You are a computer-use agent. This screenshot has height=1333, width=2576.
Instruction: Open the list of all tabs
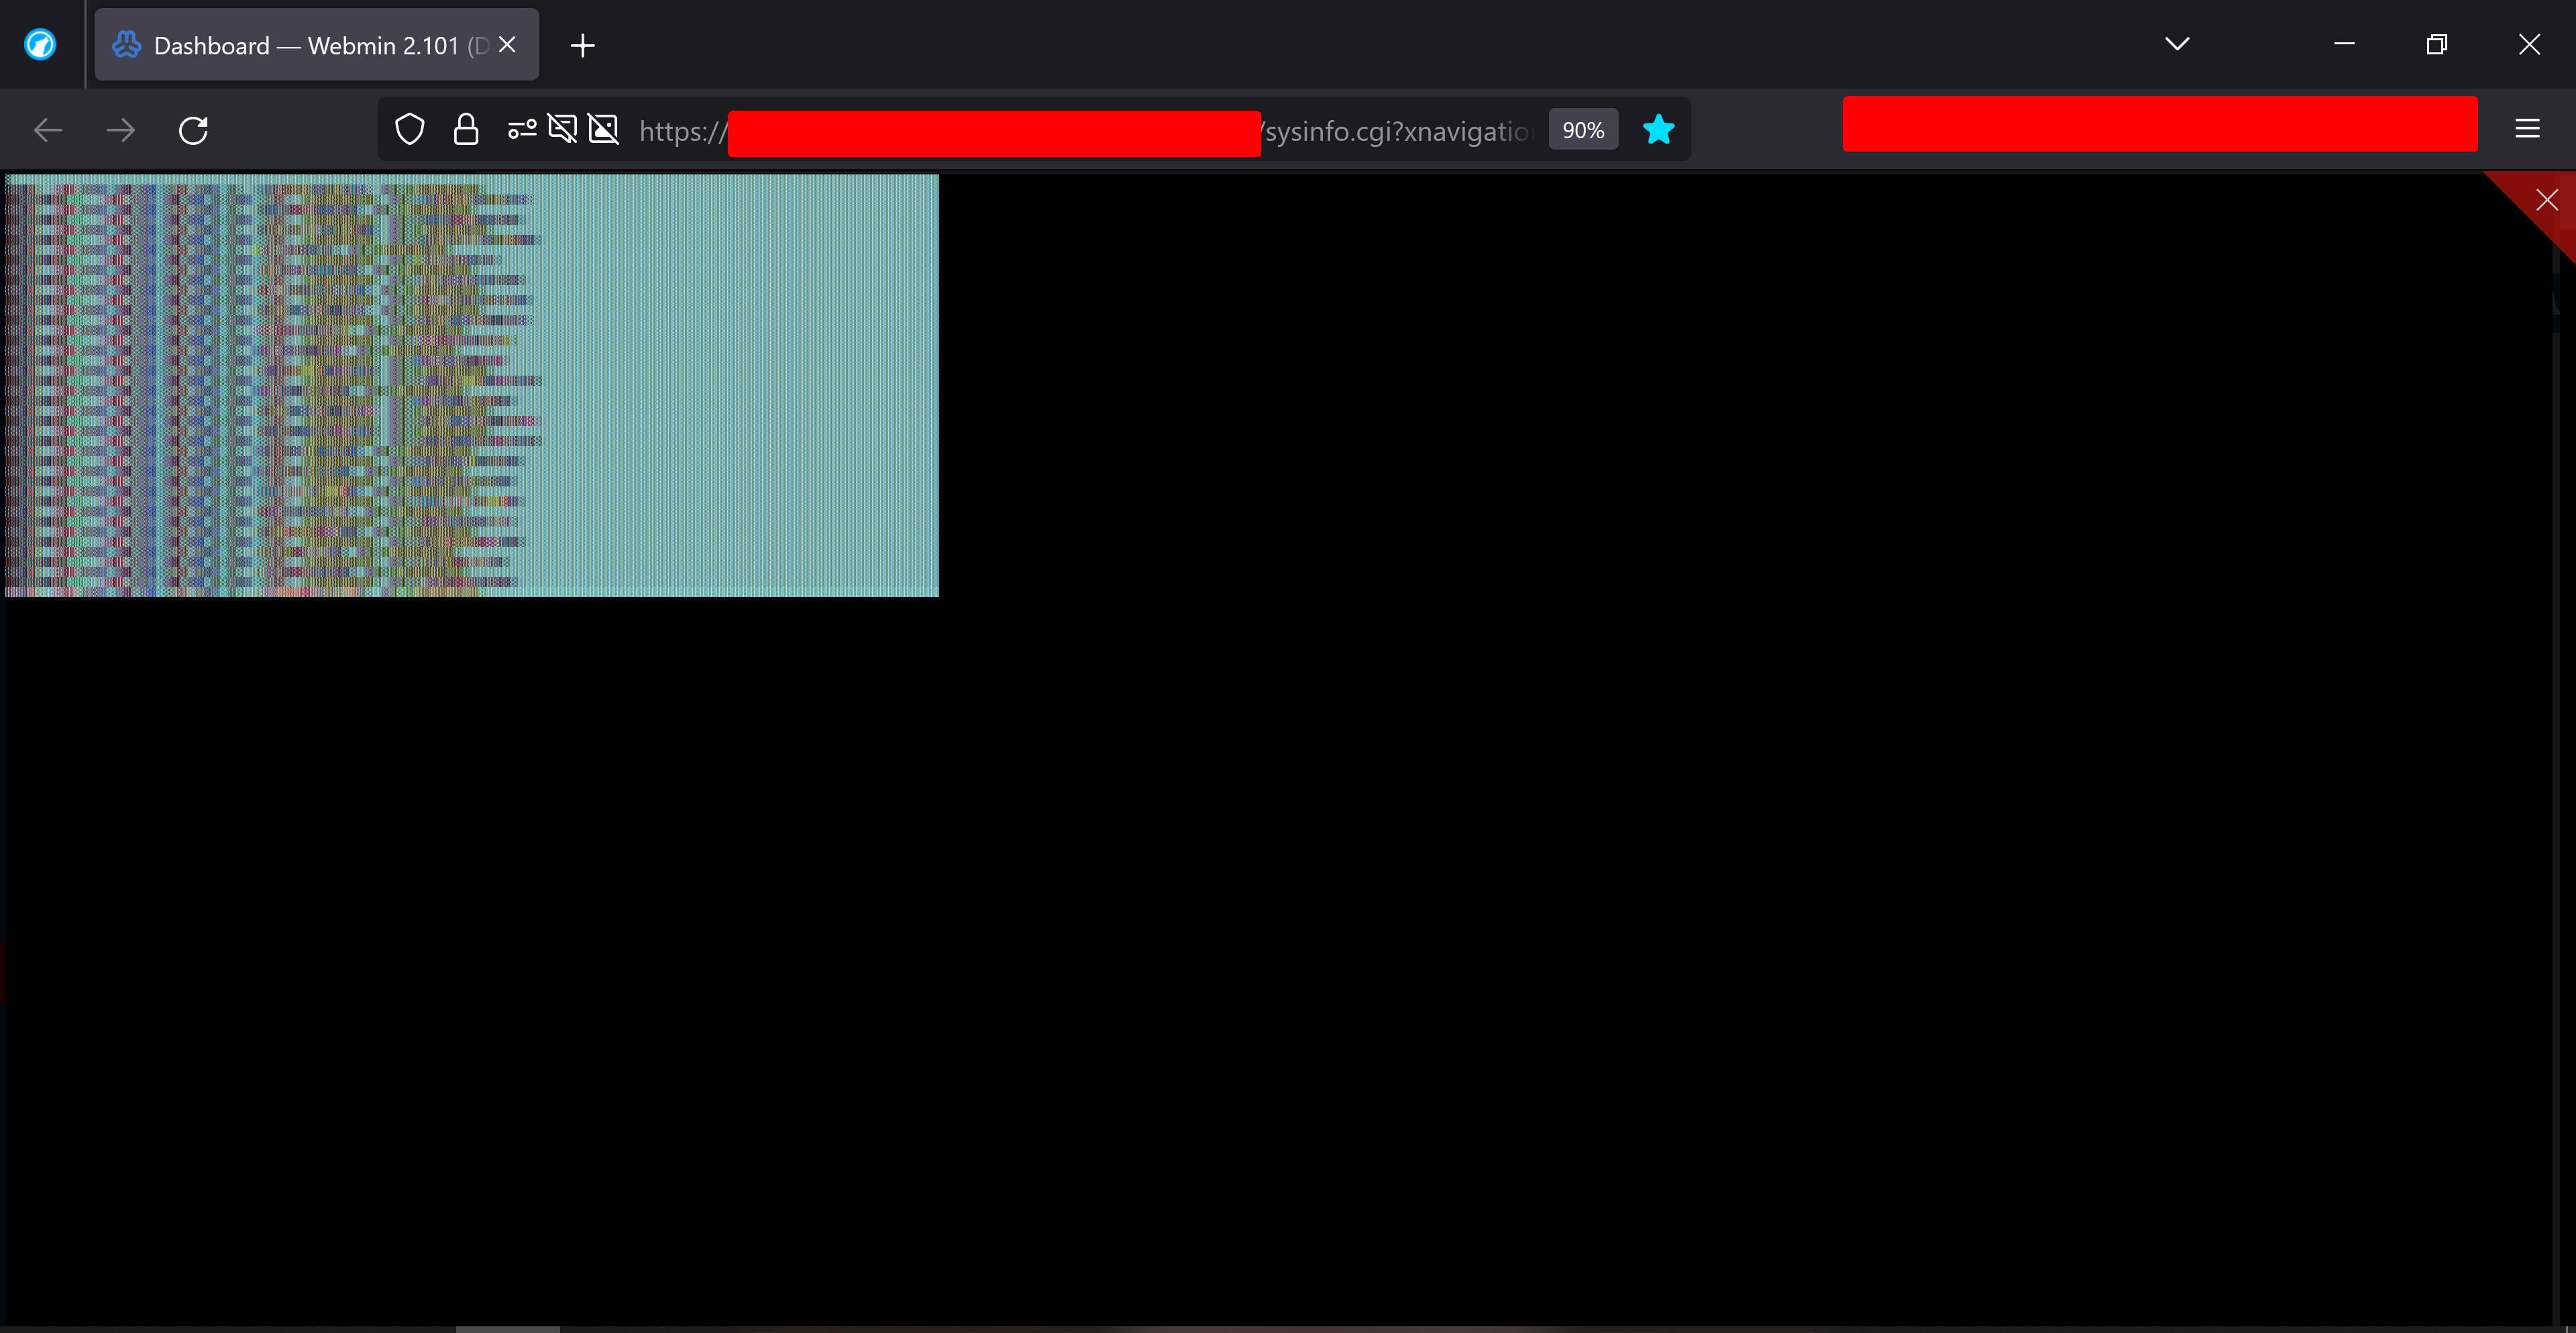tap(2177, 44)
